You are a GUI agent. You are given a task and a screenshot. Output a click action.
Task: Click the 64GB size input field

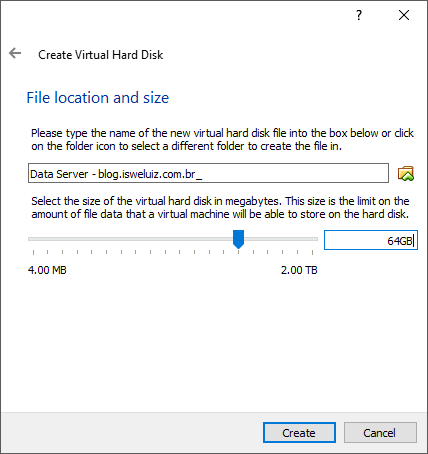click(371, 240)
